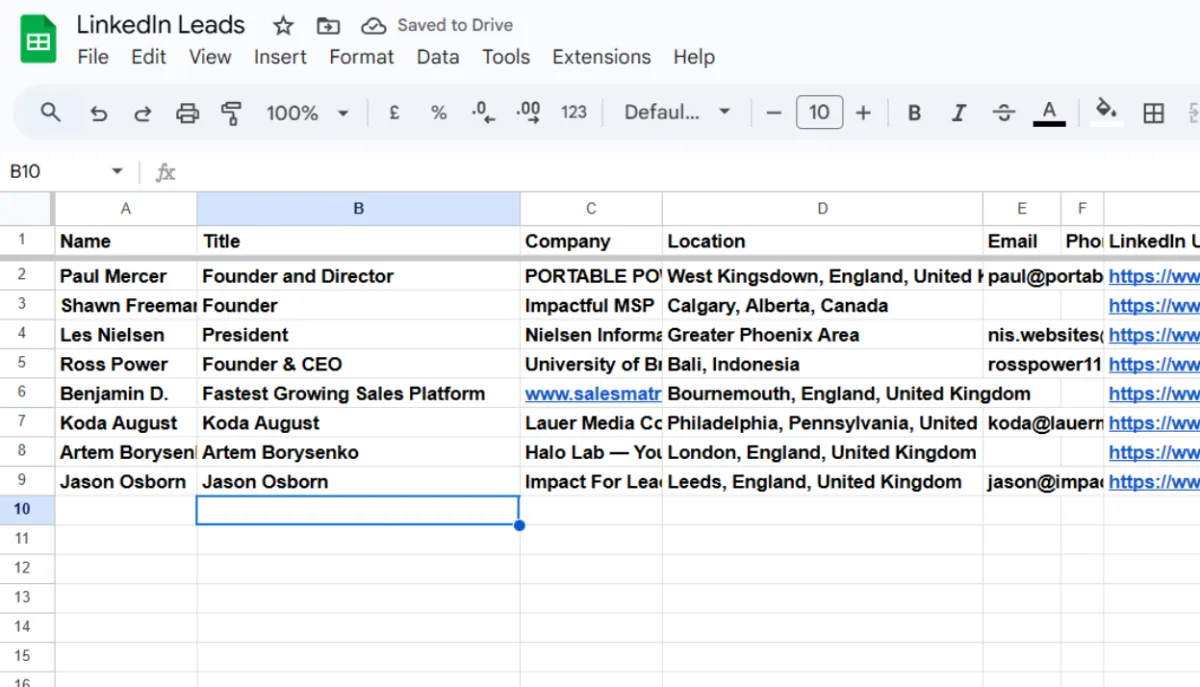Open the Format menu
1200x687 pixels.
(362, 57)
